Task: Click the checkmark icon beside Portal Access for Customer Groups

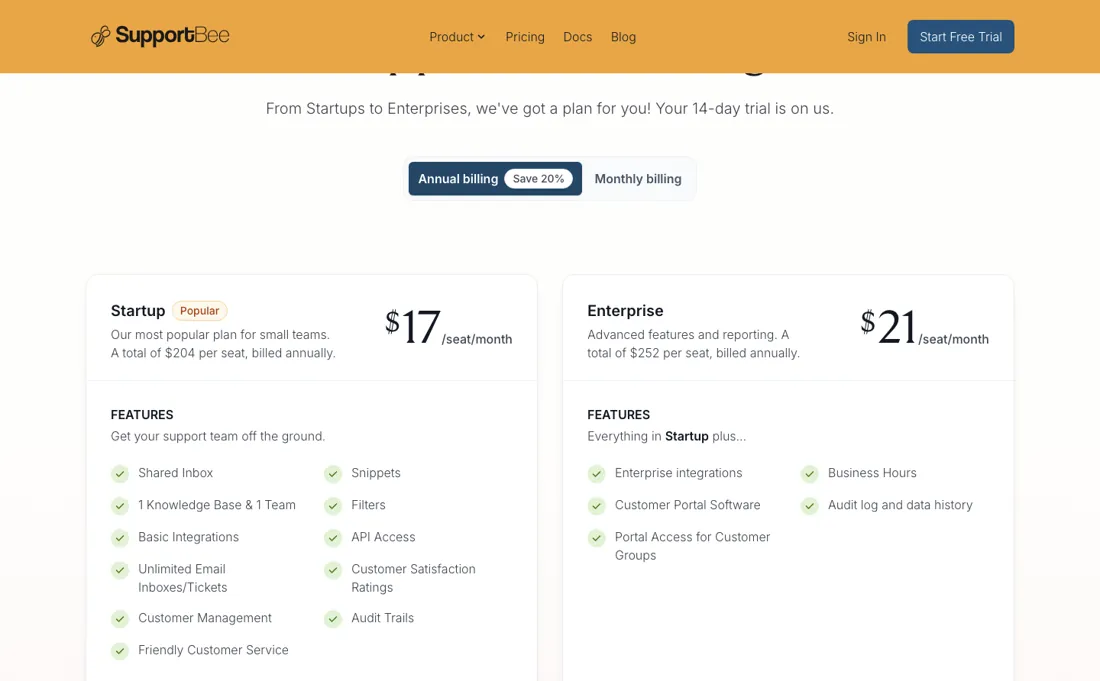Action: point(596,537)
